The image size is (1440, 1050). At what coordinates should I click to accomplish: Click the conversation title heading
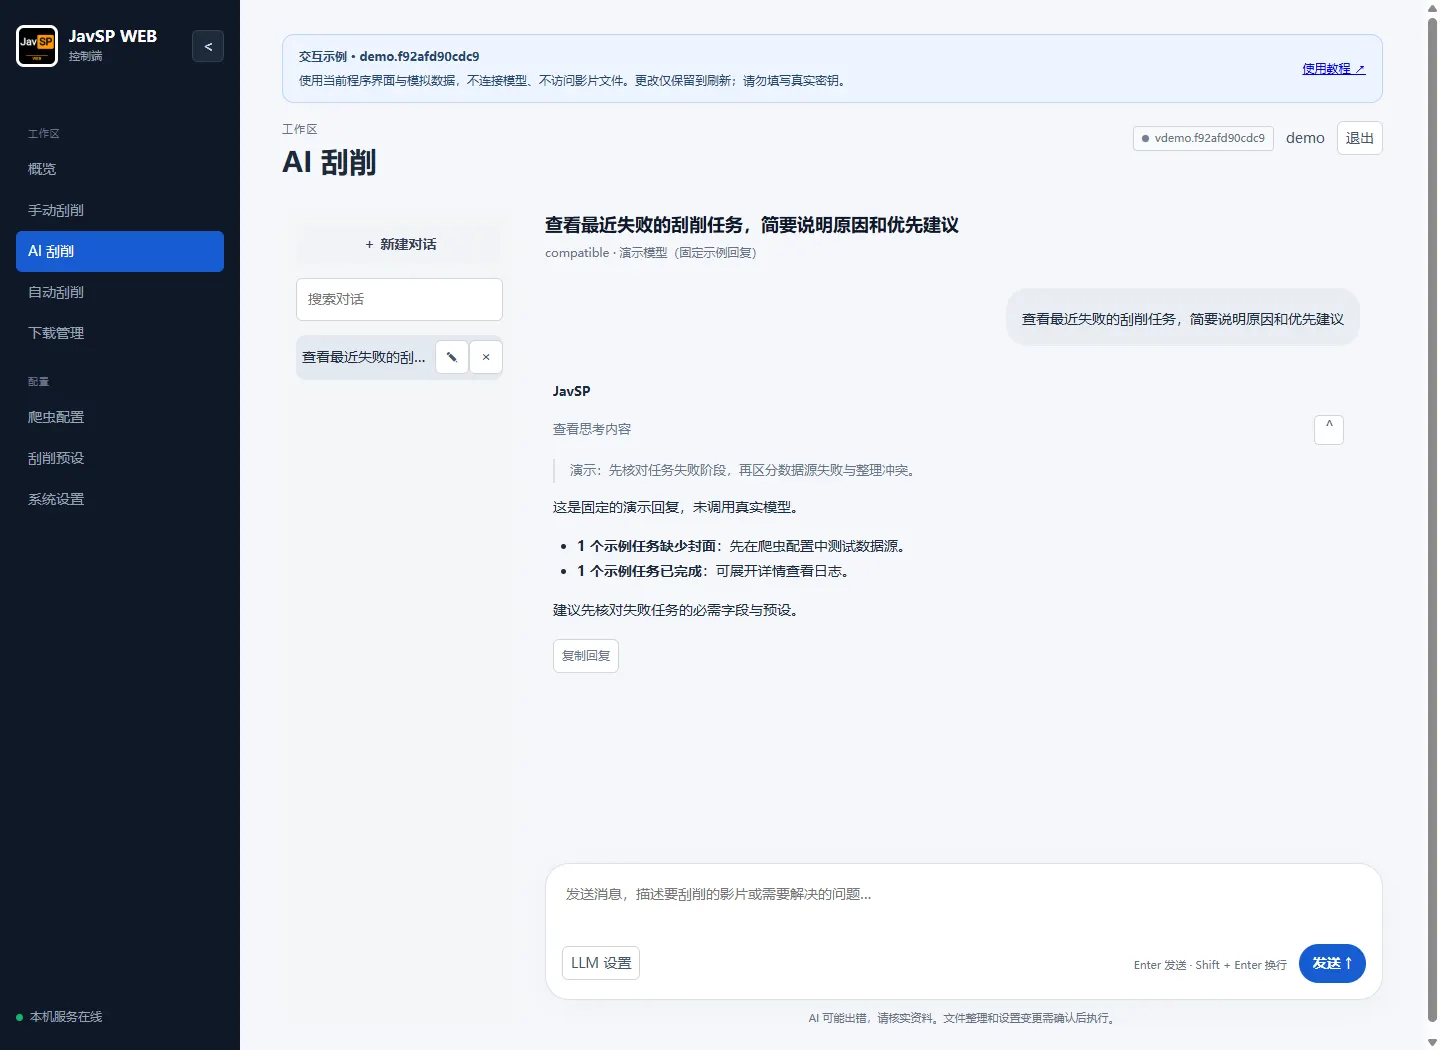[752, 225]
